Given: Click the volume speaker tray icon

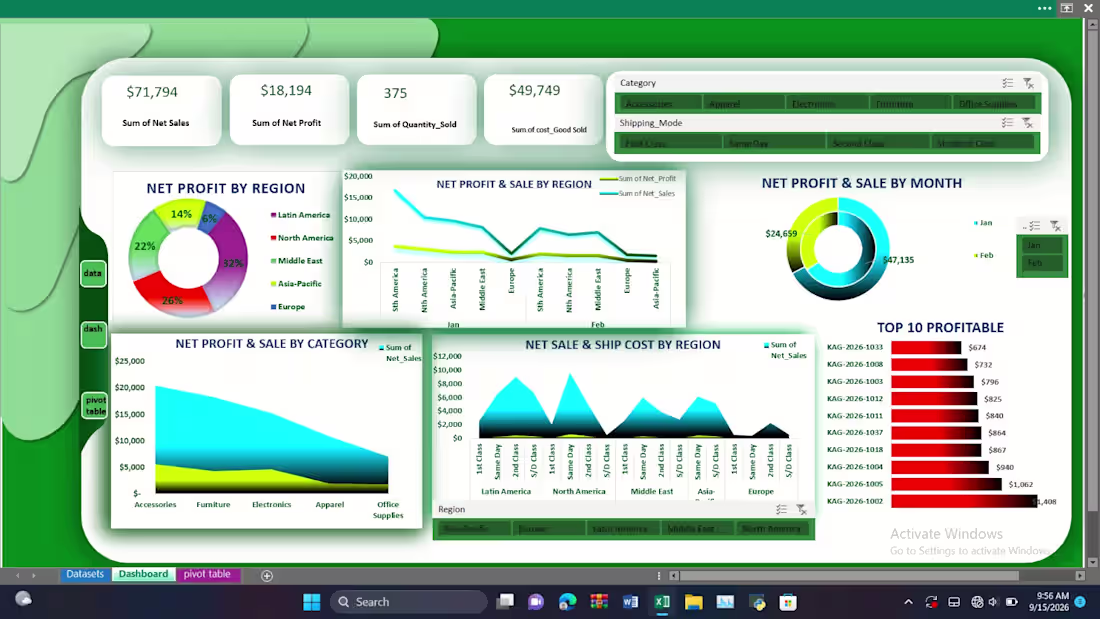Looking at the screenshot, I should tap(993, 602).
